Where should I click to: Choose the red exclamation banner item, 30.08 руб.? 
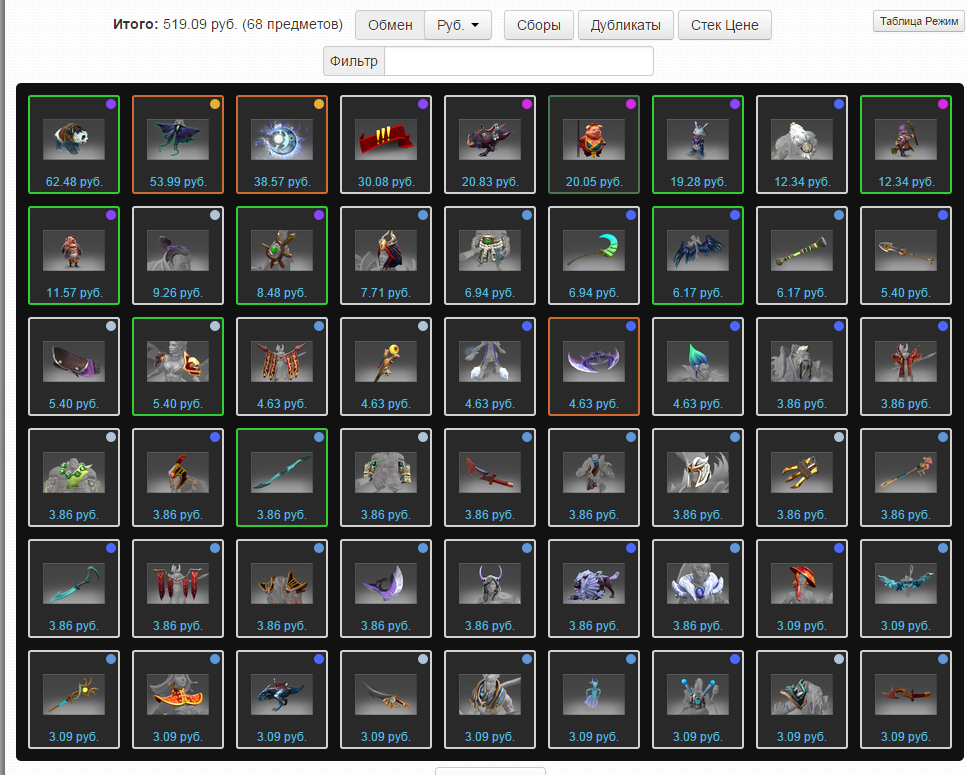[386, 145]
